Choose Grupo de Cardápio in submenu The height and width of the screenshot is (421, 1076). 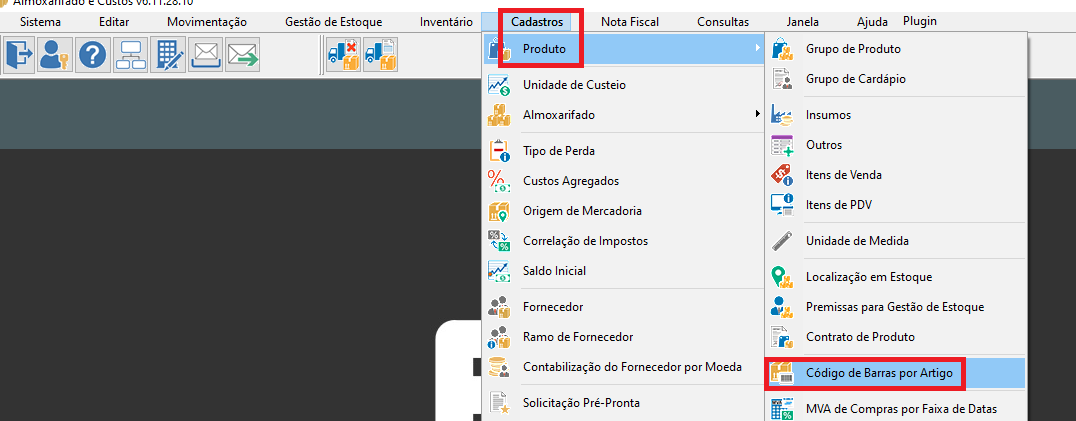tap(896, 79)
